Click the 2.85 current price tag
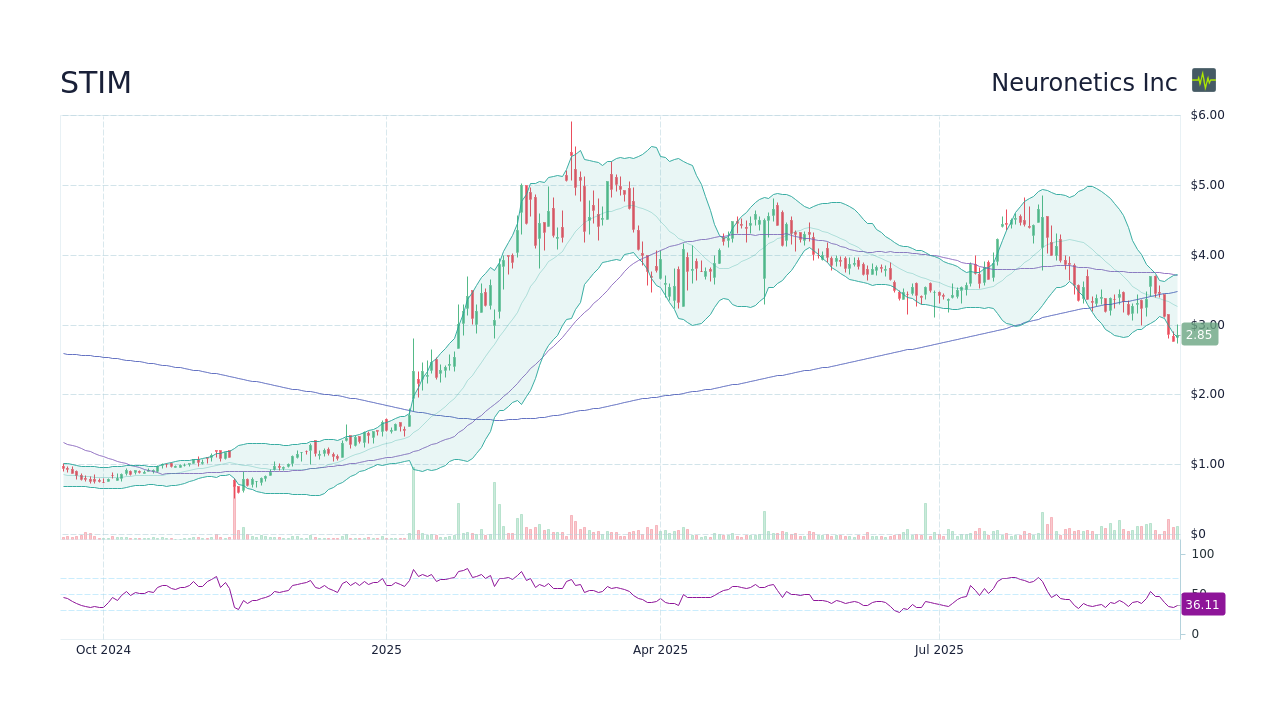1280x720 pixels. click(x=1199, y=335)
